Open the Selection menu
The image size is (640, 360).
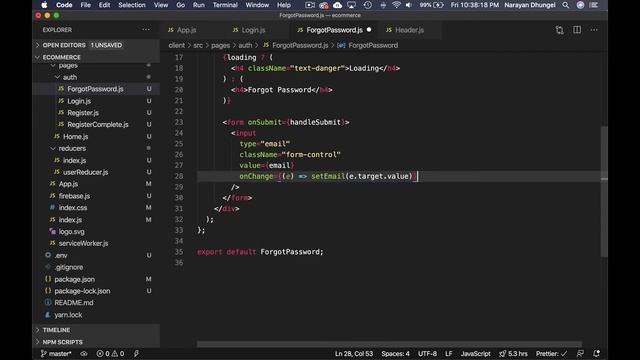tap(132, 5)
